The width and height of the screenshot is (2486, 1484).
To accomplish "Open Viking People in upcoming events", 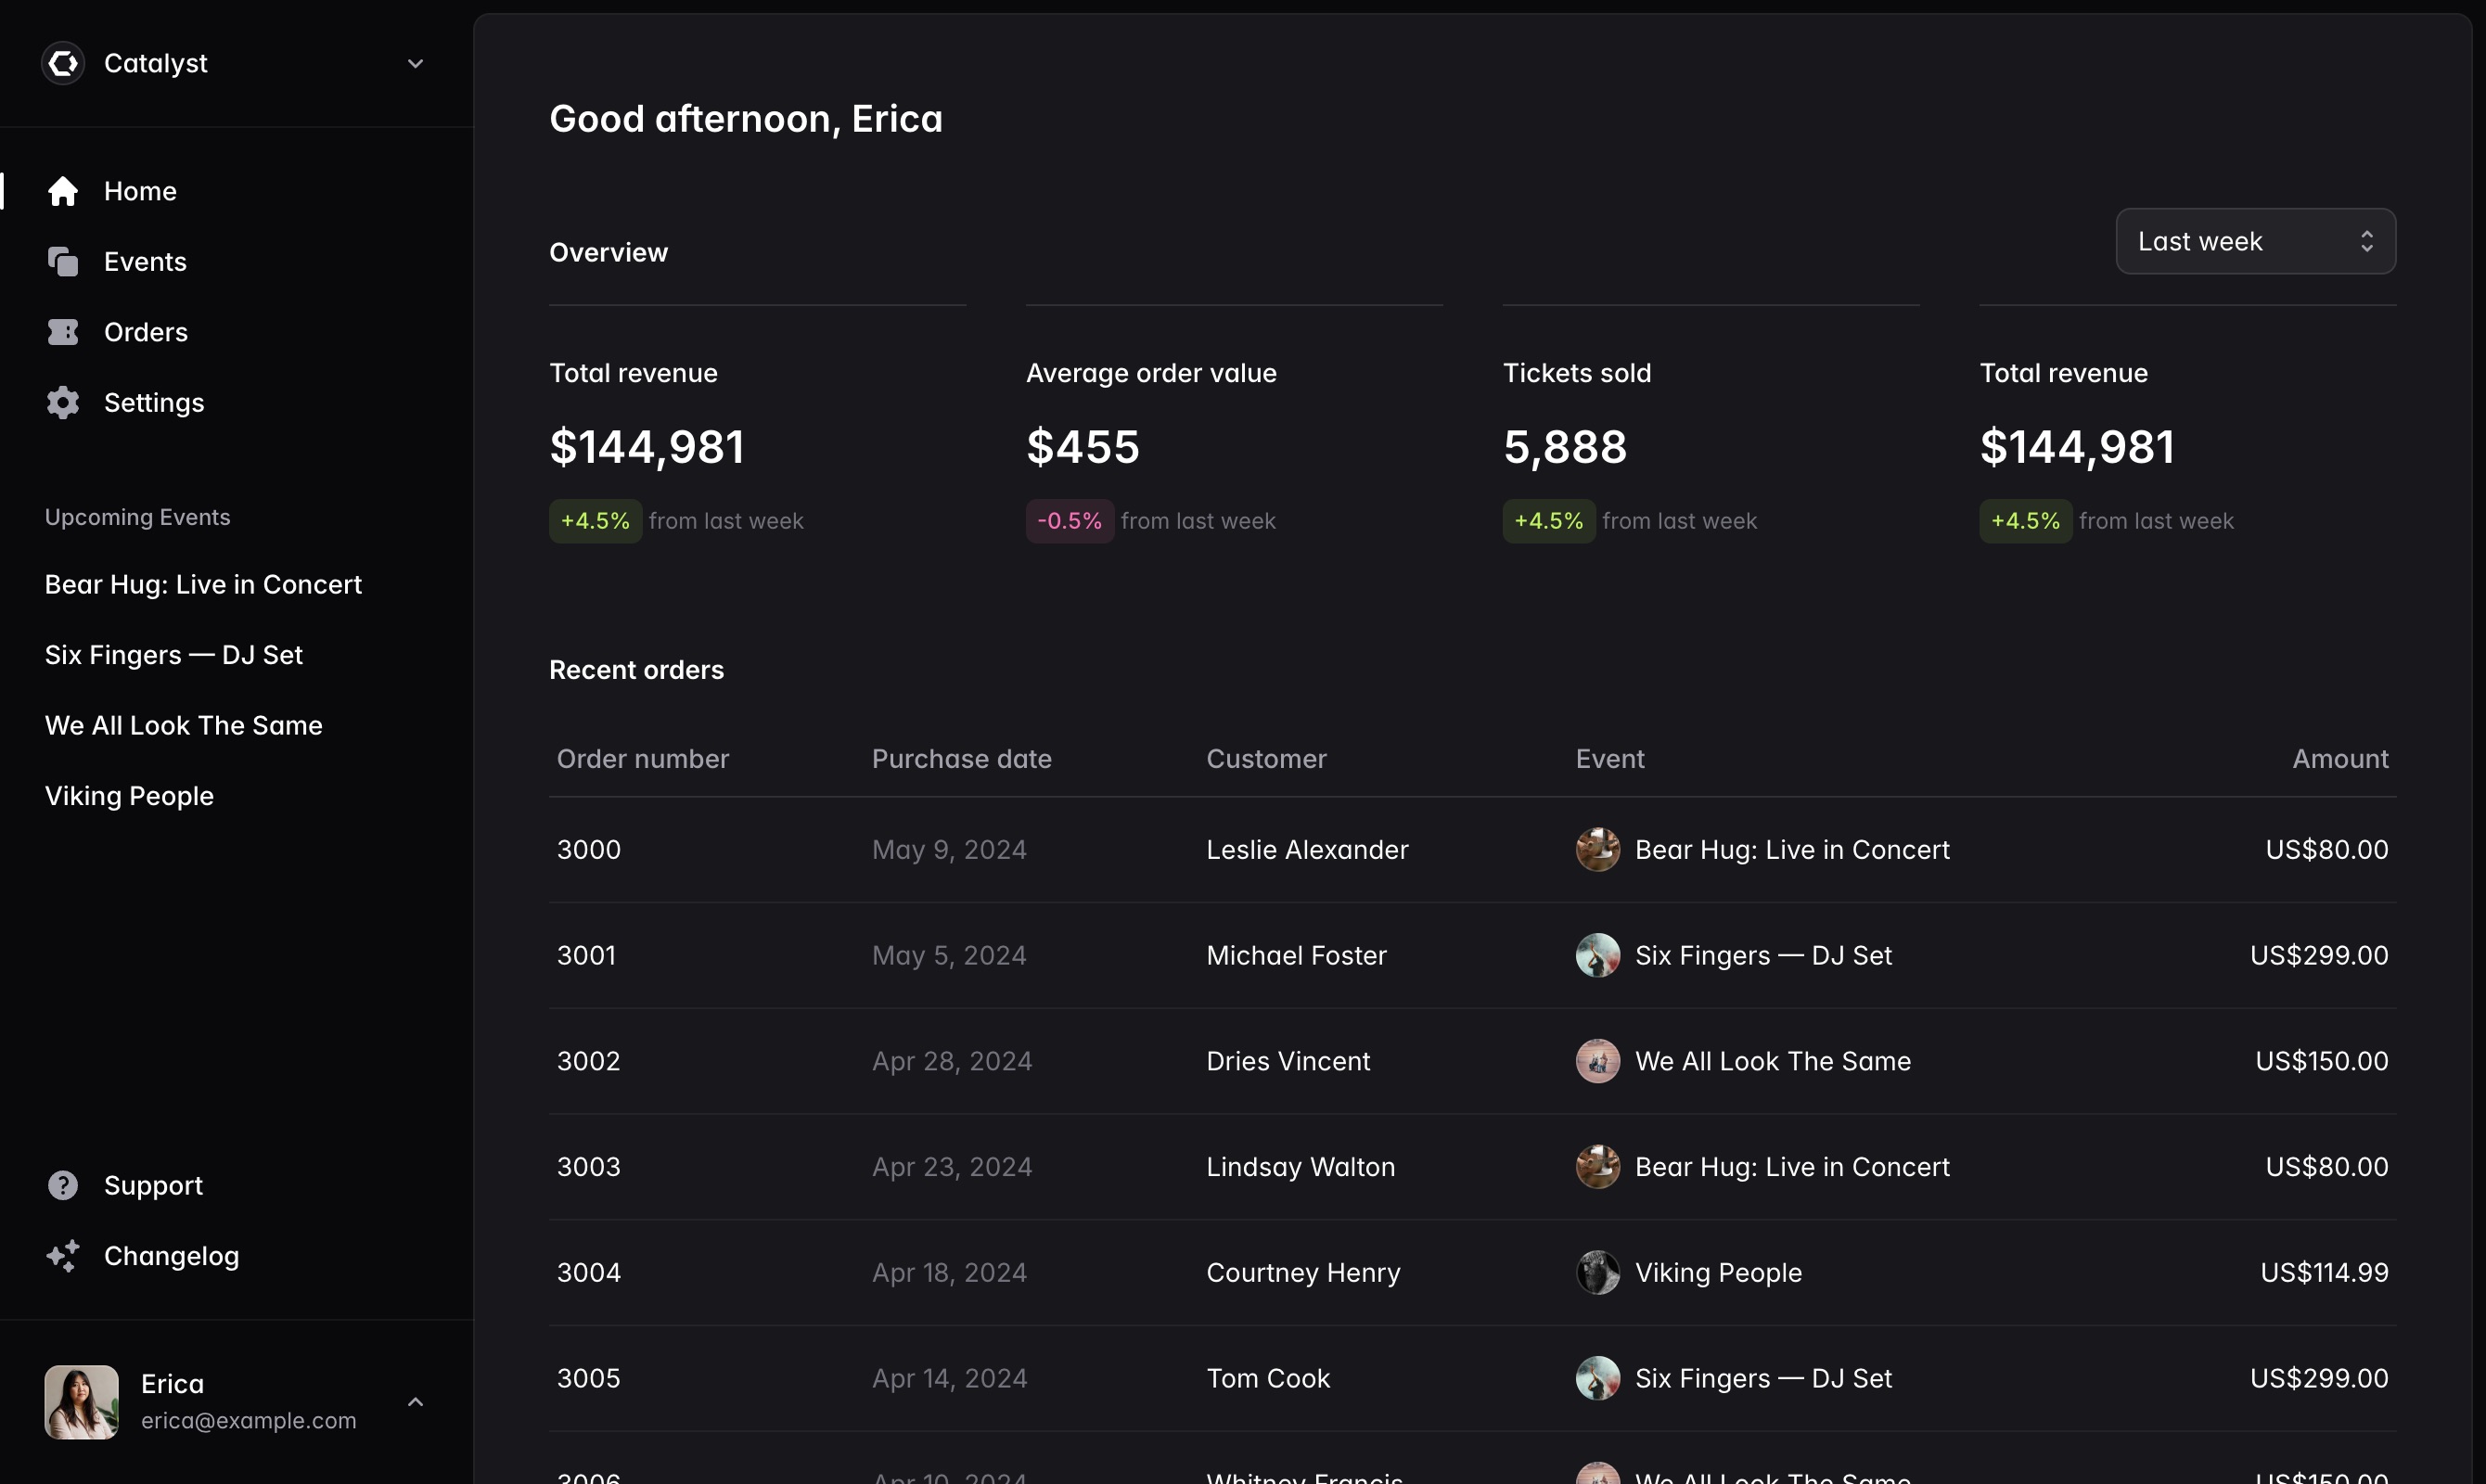I will click(130, 796).
